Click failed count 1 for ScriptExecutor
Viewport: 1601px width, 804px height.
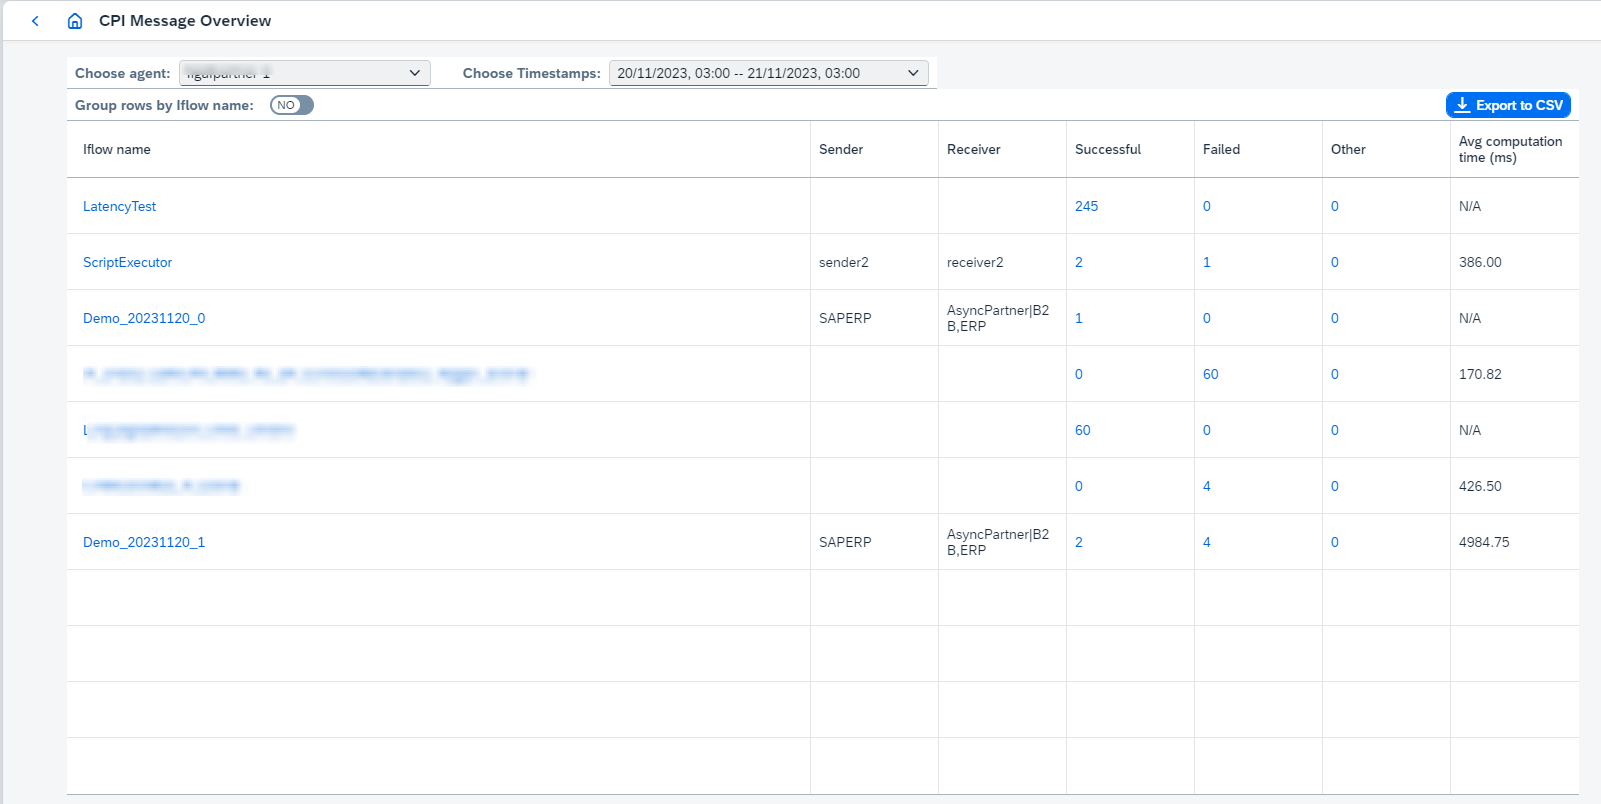click(1207, 262)
